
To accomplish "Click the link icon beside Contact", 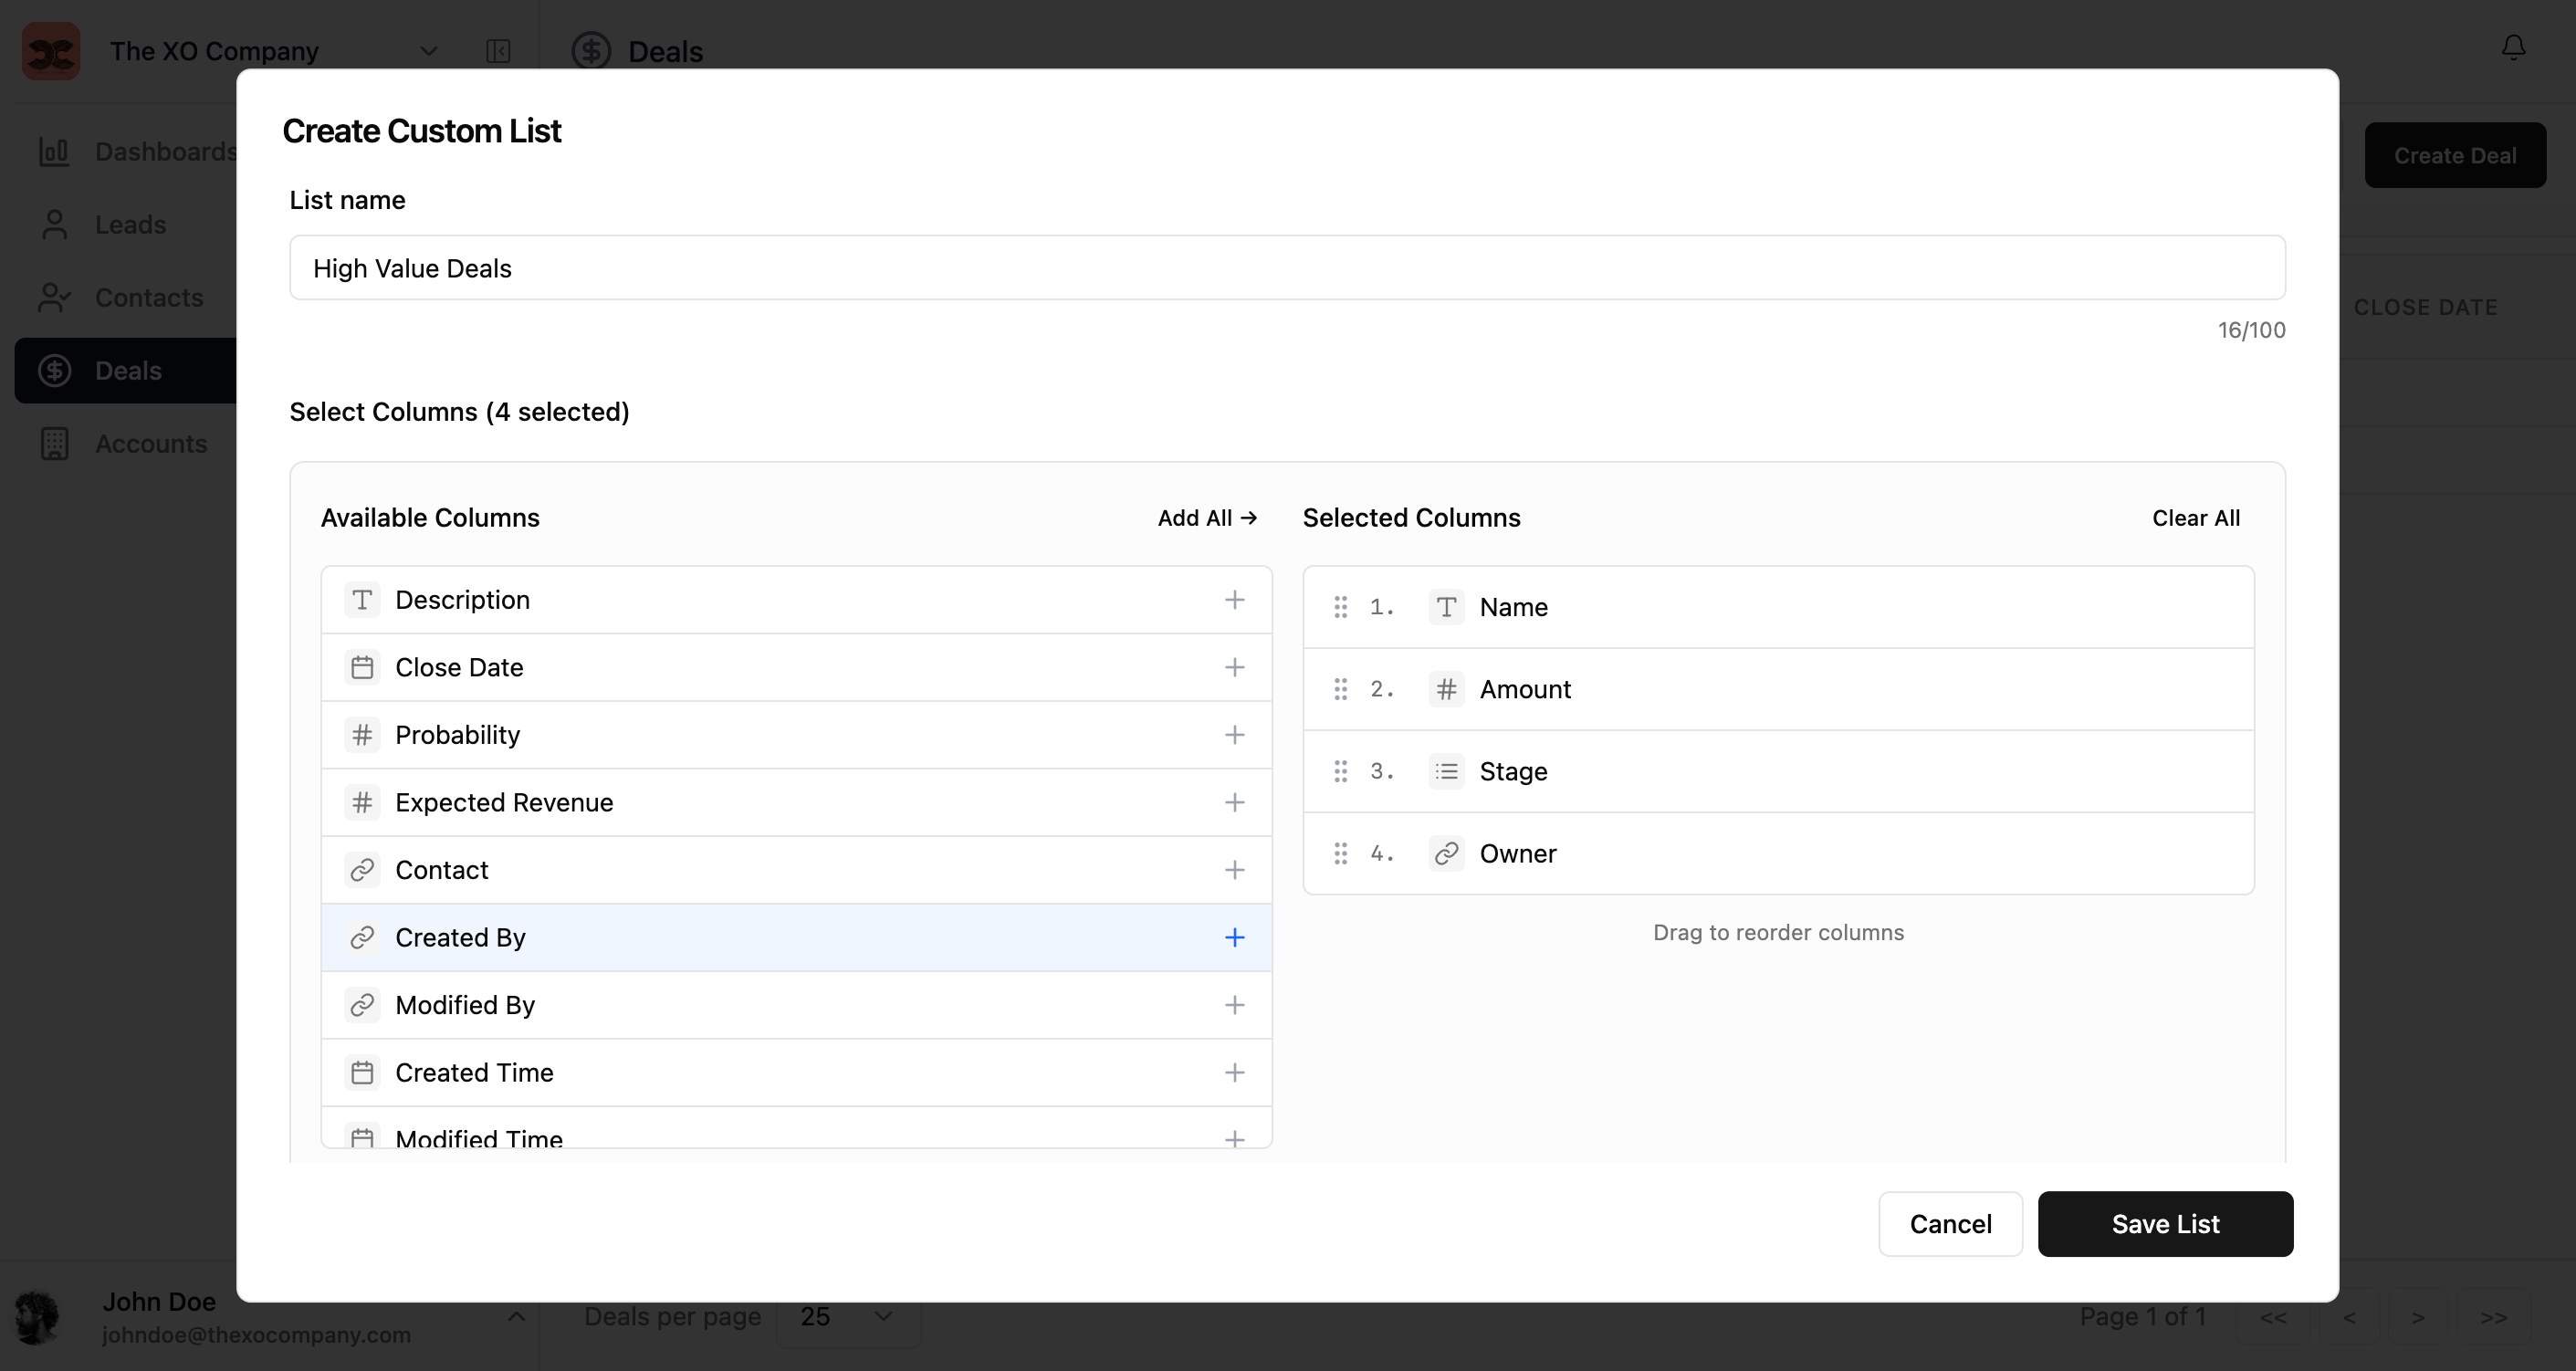I will coord(362,870).
